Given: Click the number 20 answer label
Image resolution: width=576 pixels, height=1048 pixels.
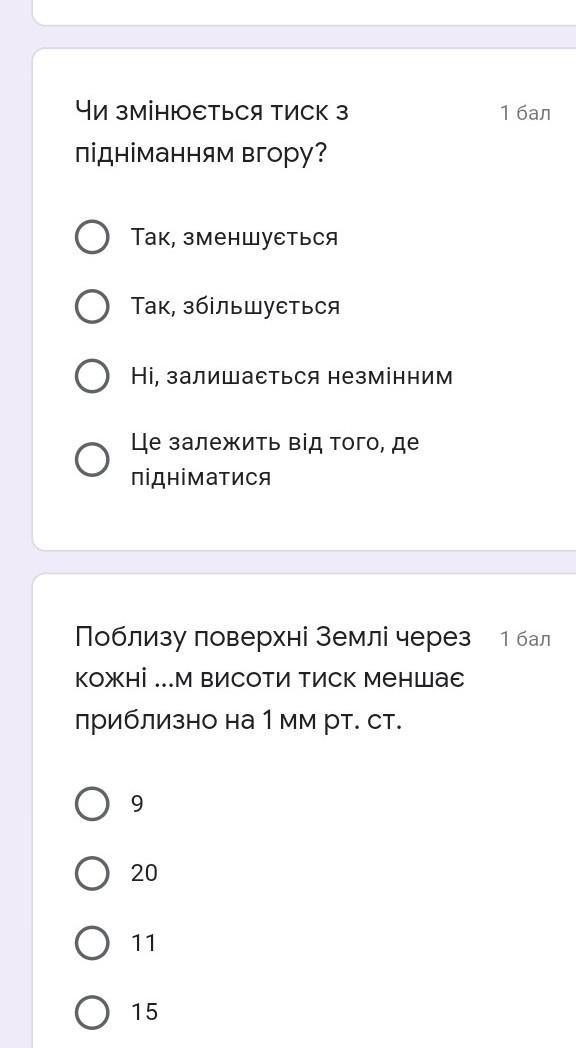Looking at the screenshot, I should coord(144,873).
